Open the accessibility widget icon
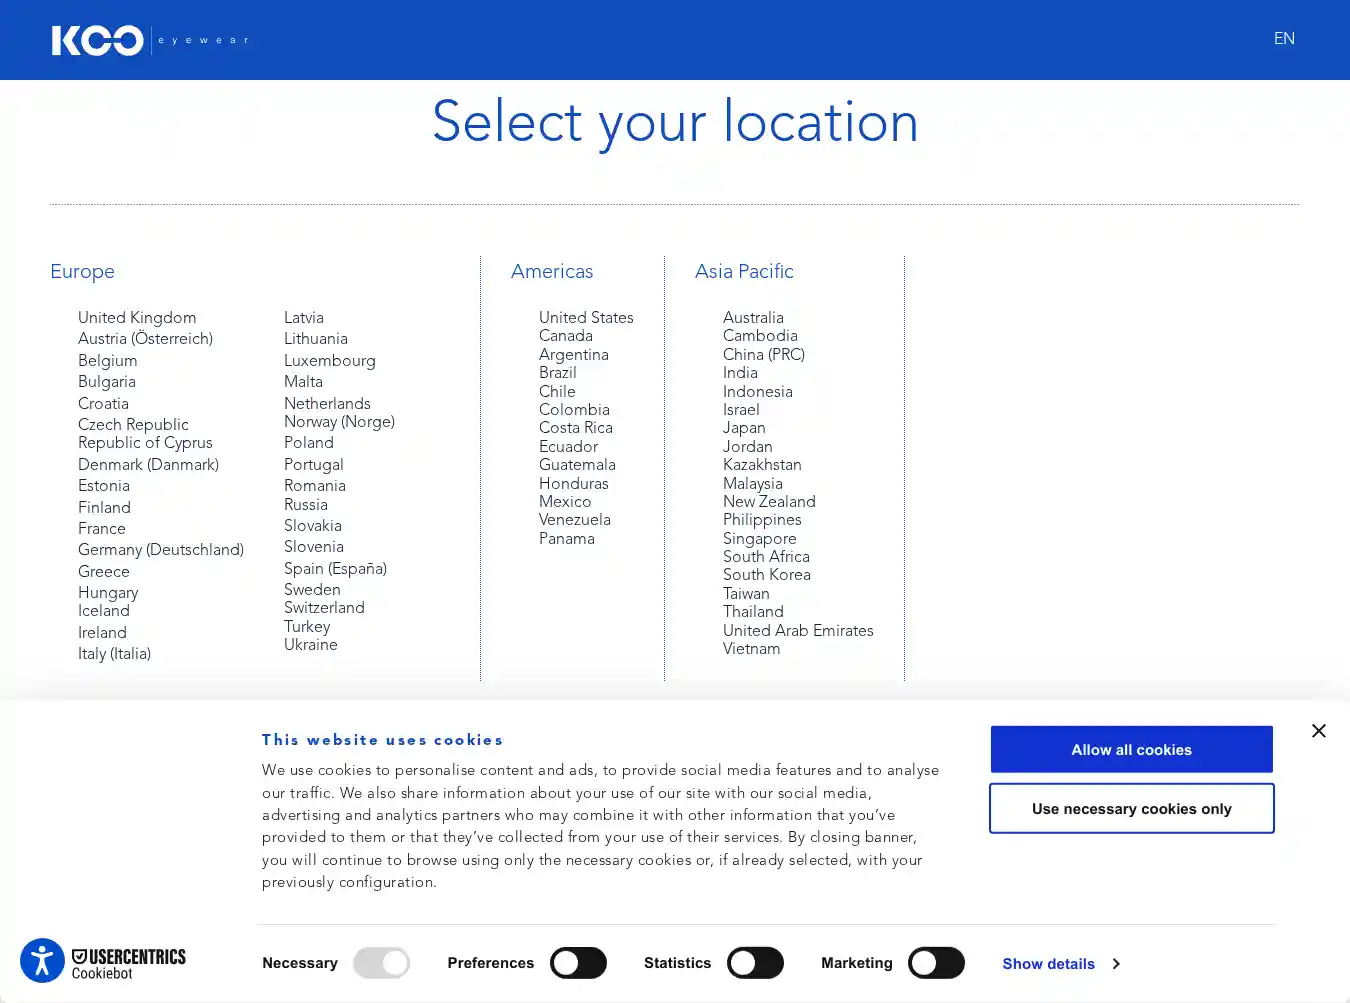 (42, 962)
